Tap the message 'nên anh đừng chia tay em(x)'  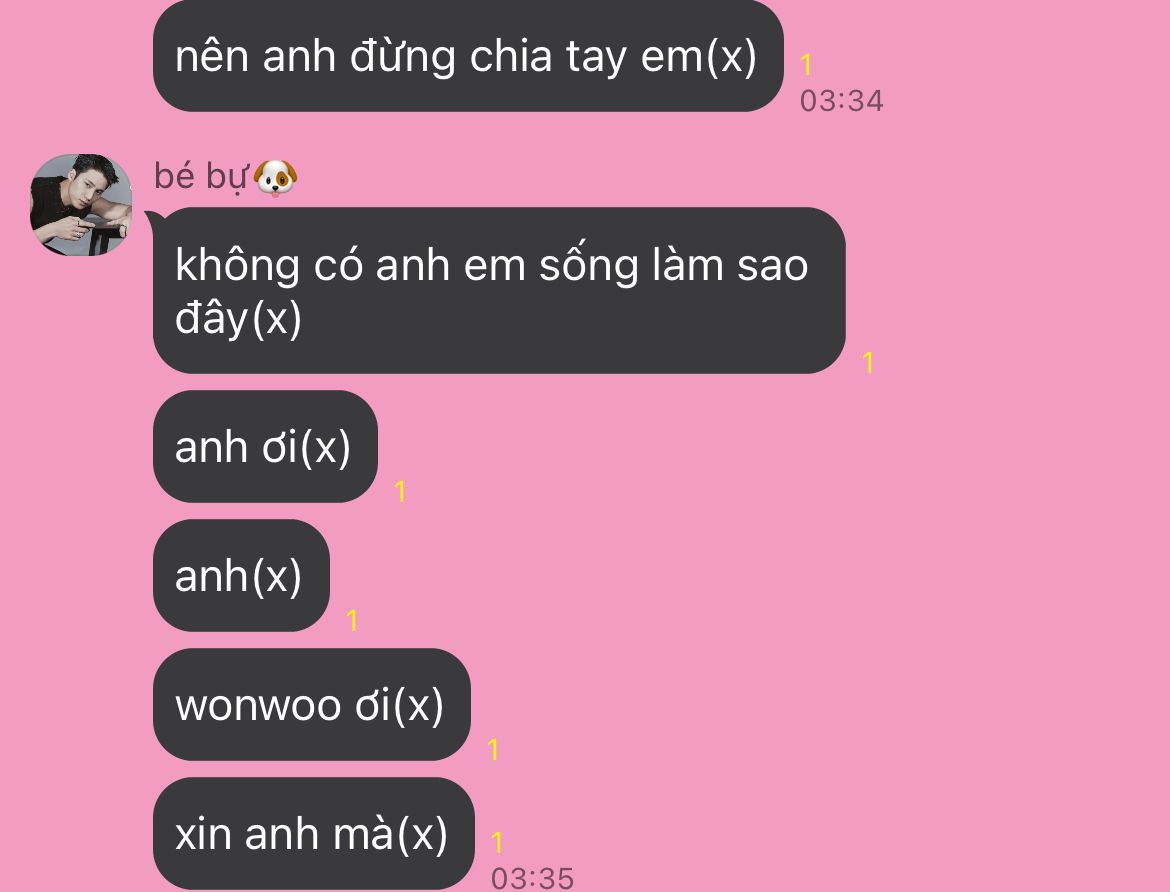(468, 56)
